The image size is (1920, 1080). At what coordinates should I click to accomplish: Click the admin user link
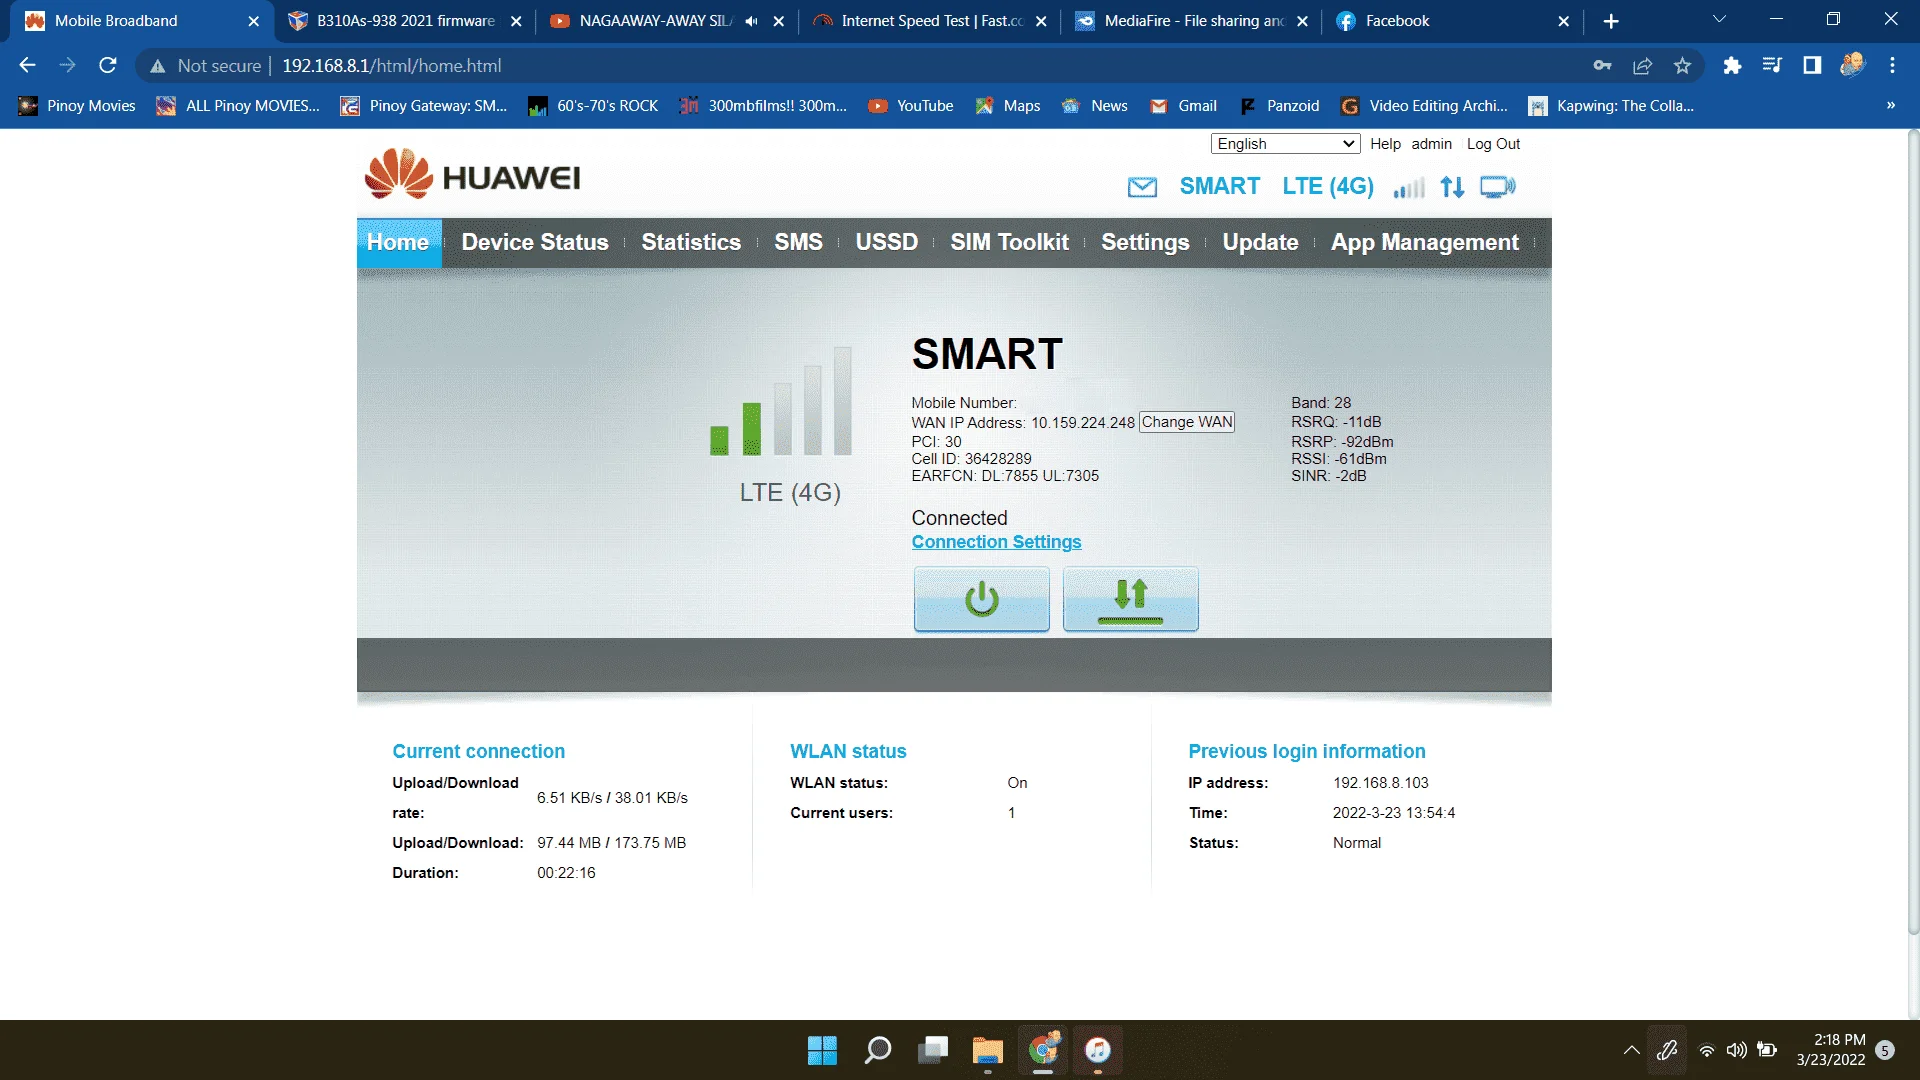1431,144
